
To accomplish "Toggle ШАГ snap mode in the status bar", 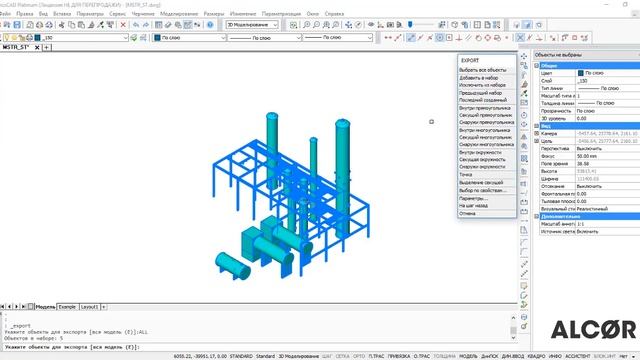I will click(327, 356).
